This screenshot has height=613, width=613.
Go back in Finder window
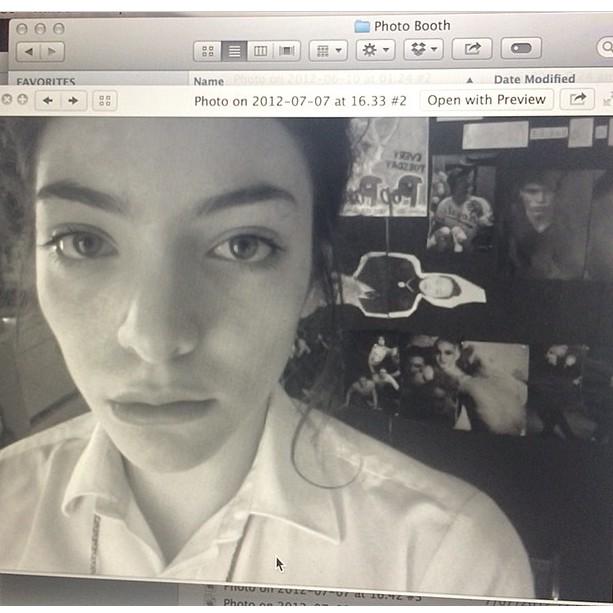tap(29, 52)
